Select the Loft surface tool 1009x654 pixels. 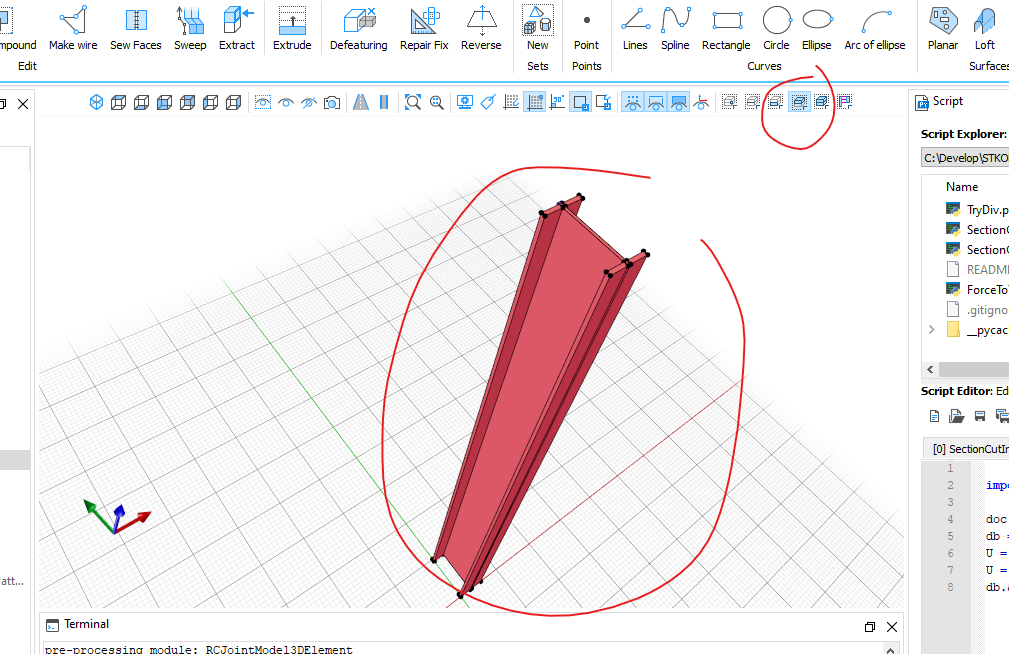pos(985,28)
